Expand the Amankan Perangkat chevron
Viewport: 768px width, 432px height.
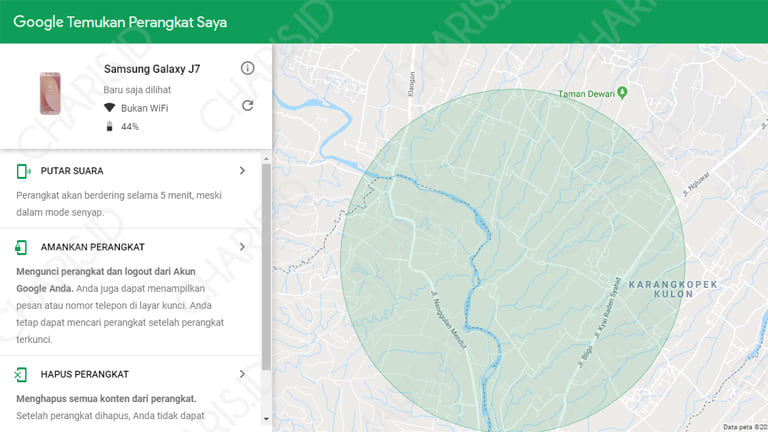(x=242, y=247)
